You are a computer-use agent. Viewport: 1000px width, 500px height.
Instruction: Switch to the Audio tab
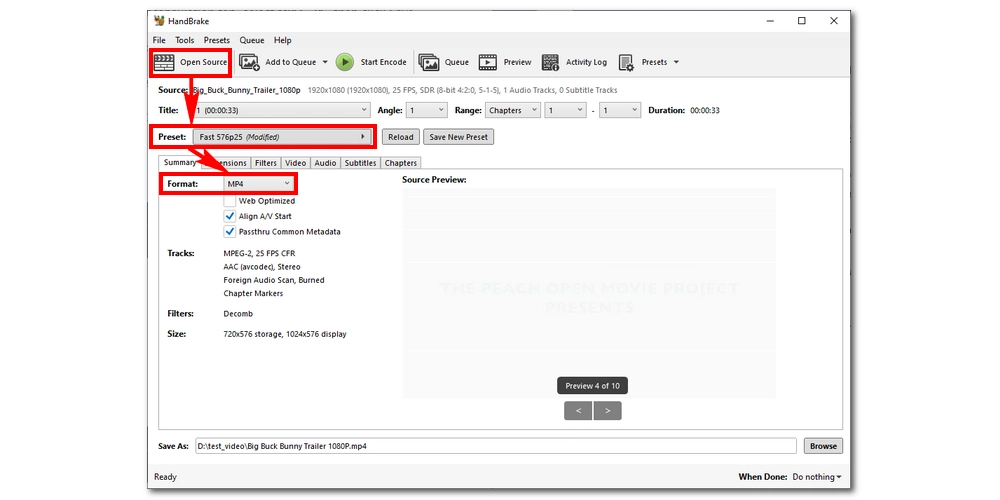(x=325, y=163)
